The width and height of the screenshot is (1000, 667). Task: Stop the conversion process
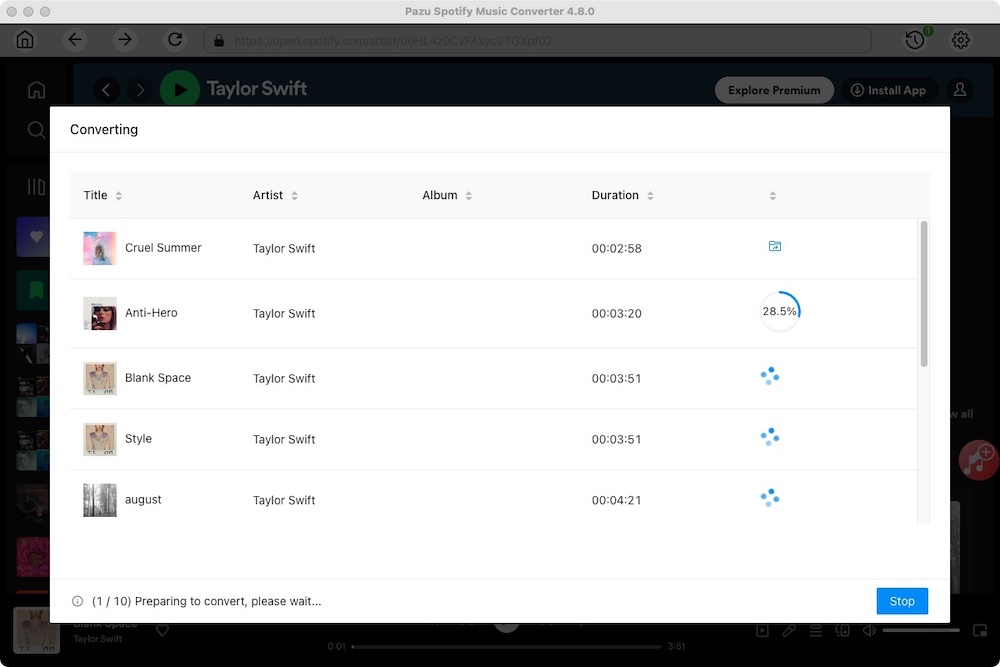pos(901,601)
